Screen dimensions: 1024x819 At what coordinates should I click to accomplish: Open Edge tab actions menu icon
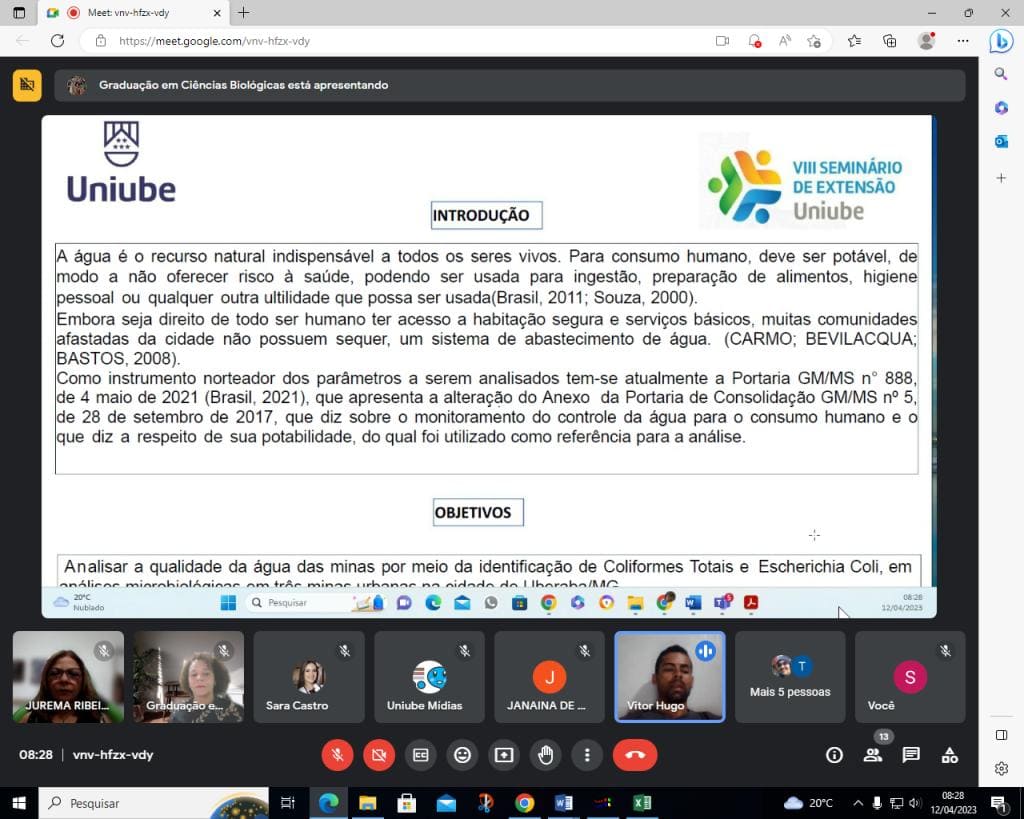(x=19, y=12)
